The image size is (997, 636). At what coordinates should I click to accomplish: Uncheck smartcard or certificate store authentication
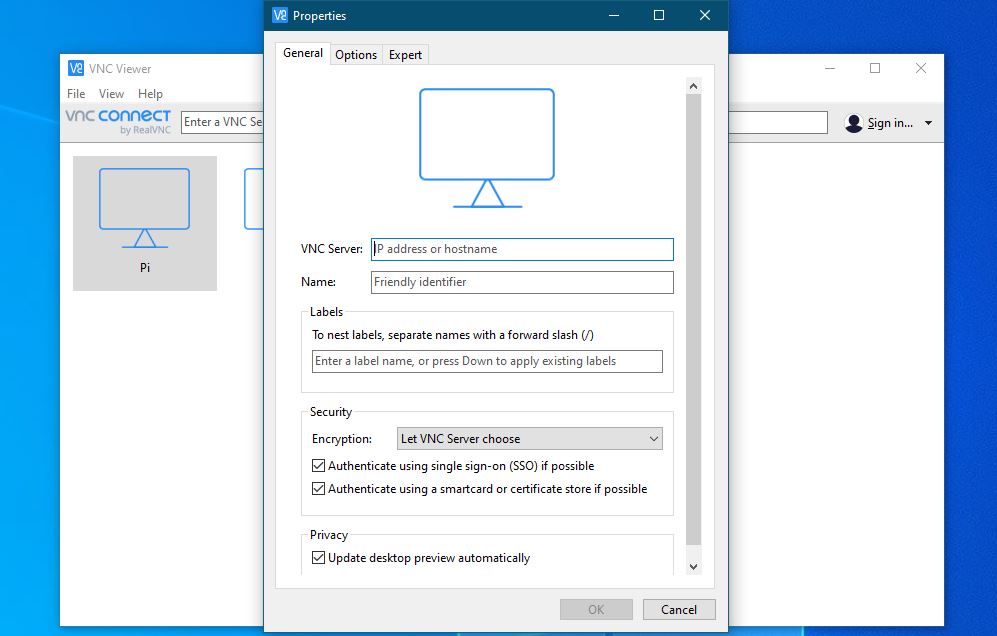(x=319, y=489)
